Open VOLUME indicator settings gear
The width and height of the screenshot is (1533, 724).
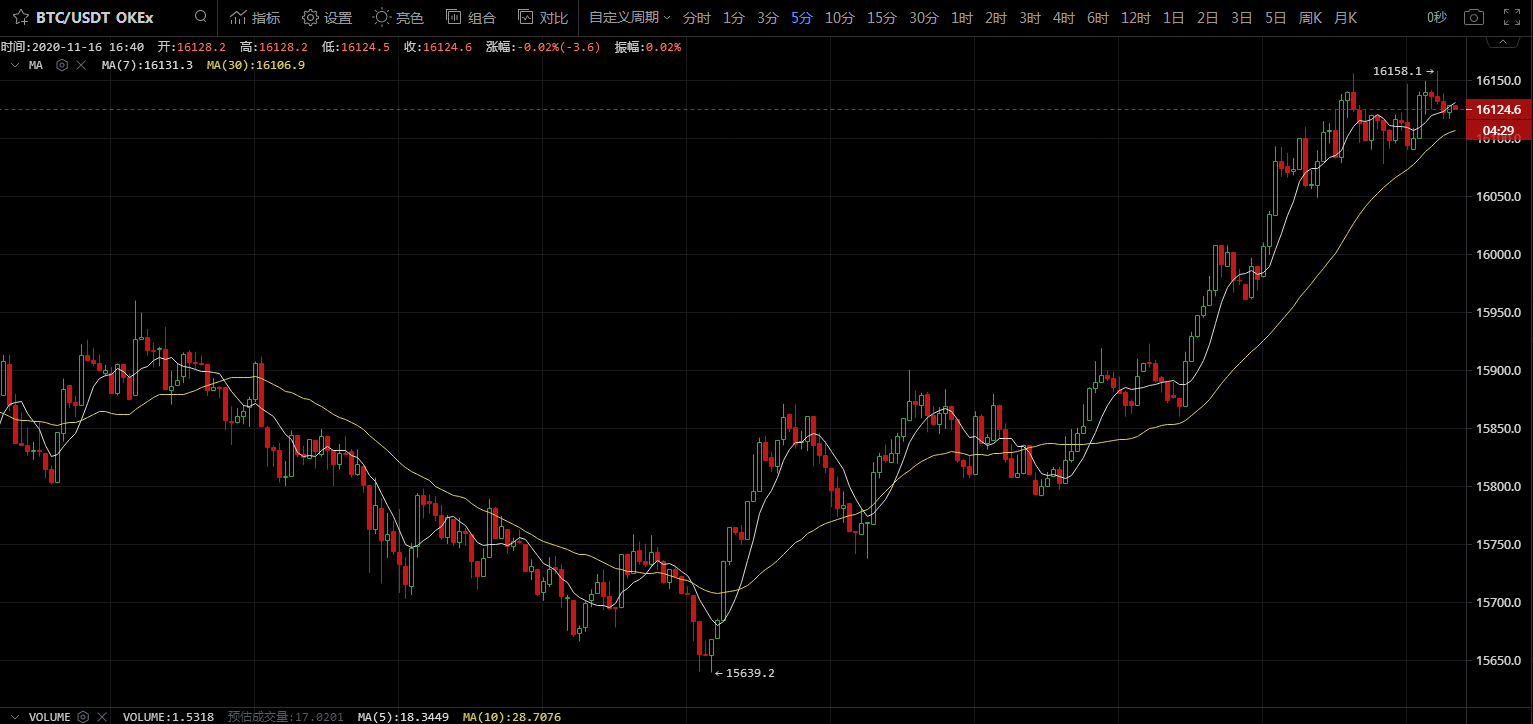click(83, 717)
